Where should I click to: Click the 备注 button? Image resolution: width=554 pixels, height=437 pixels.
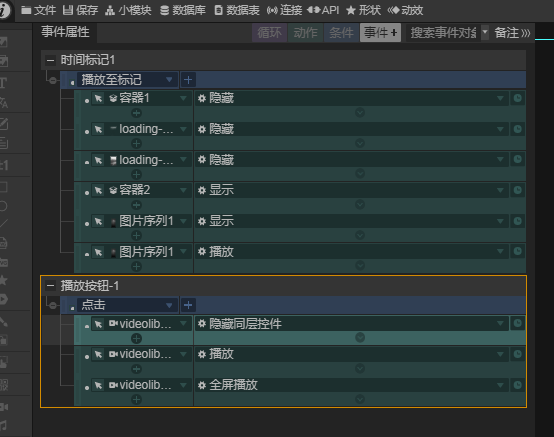(512, 33)
